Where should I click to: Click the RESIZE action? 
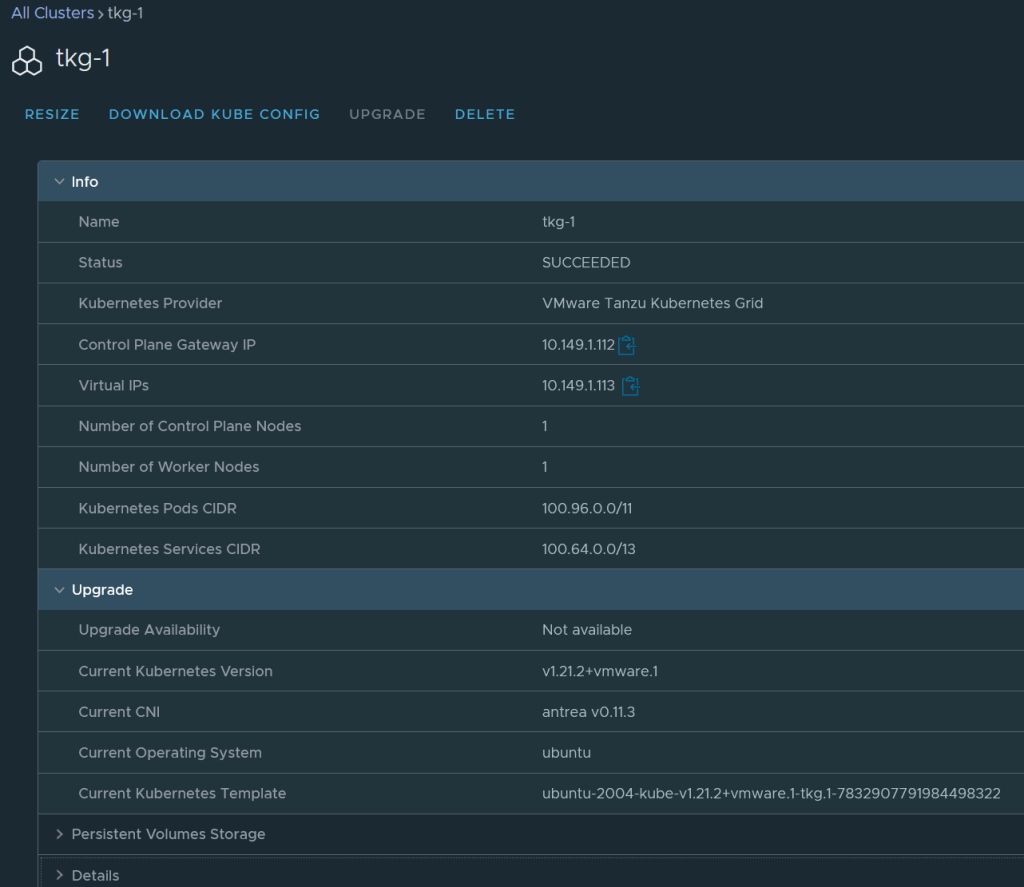click(52, 114)
